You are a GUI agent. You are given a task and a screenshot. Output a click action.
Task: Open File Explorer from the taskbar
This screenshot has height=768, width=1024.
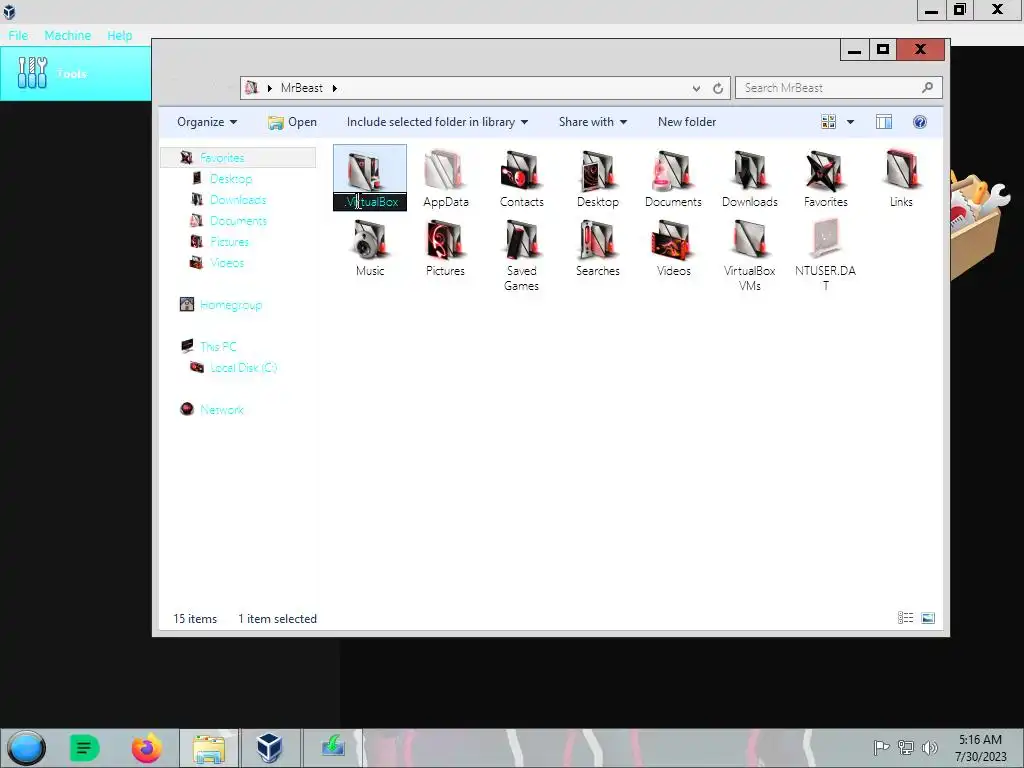coord(209,748)
